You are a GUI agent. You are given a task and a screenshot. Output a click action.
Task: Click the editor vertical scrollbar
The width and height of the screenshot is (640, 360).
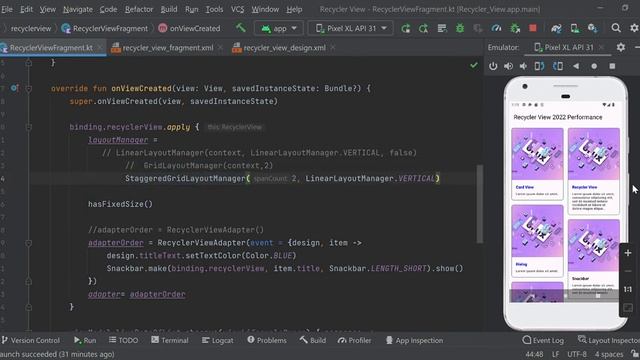point(480,204)
